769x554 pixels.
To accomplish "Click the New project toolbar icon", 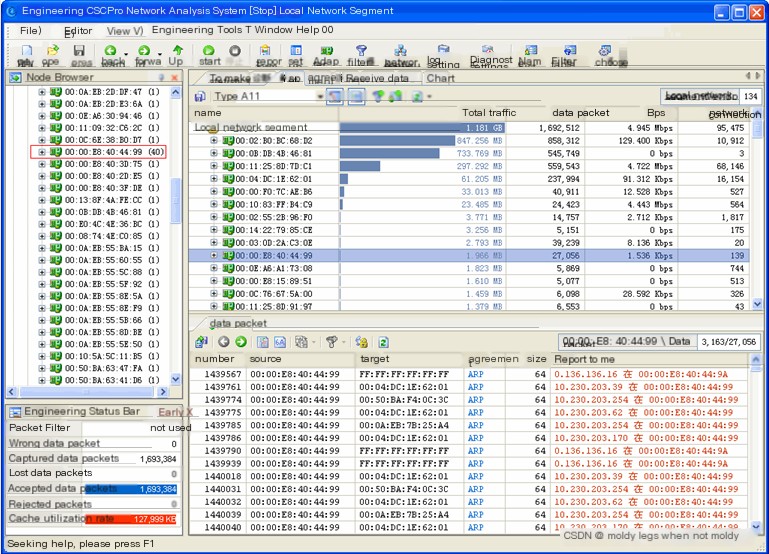I will point(27,50).
